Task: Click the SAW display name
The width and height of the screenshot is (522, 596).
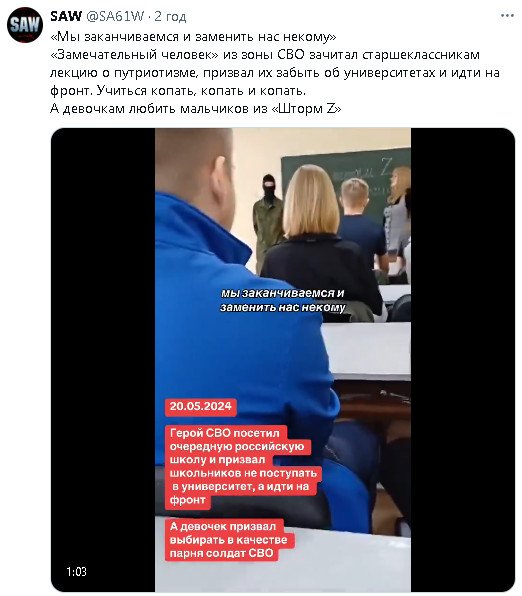Action: [x=66, y=16]
